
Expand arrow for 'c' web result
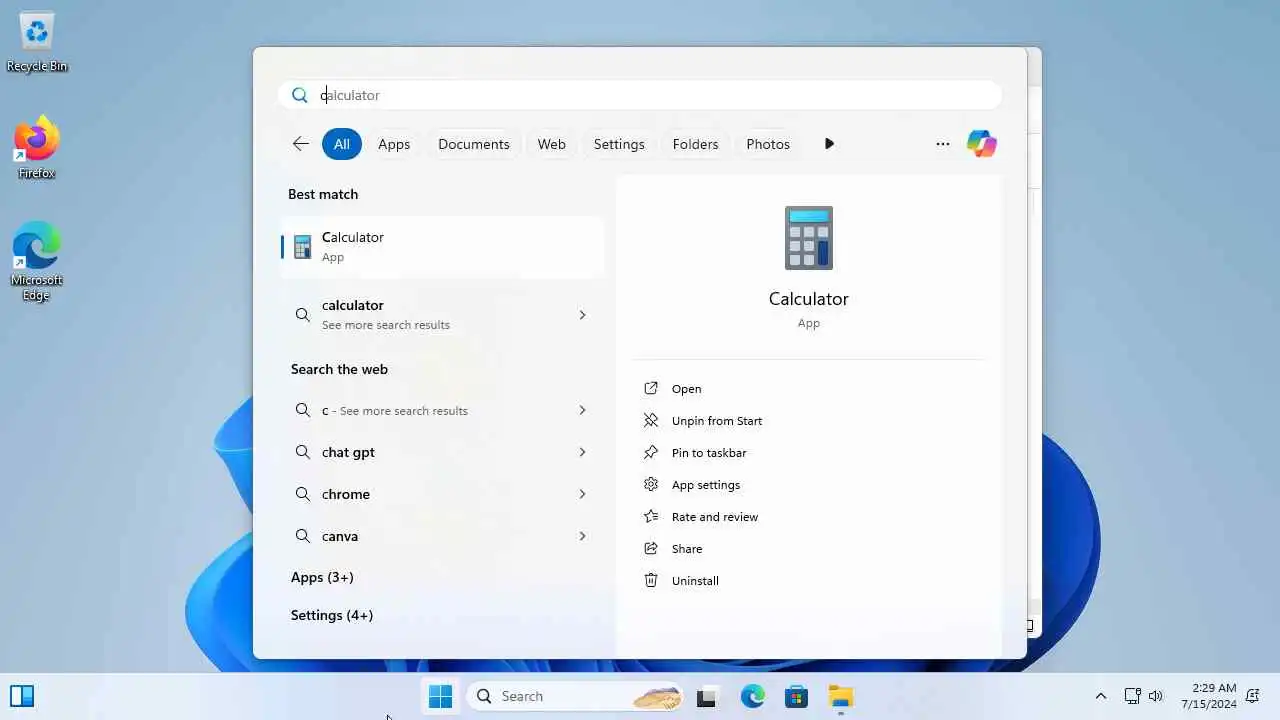582,410
